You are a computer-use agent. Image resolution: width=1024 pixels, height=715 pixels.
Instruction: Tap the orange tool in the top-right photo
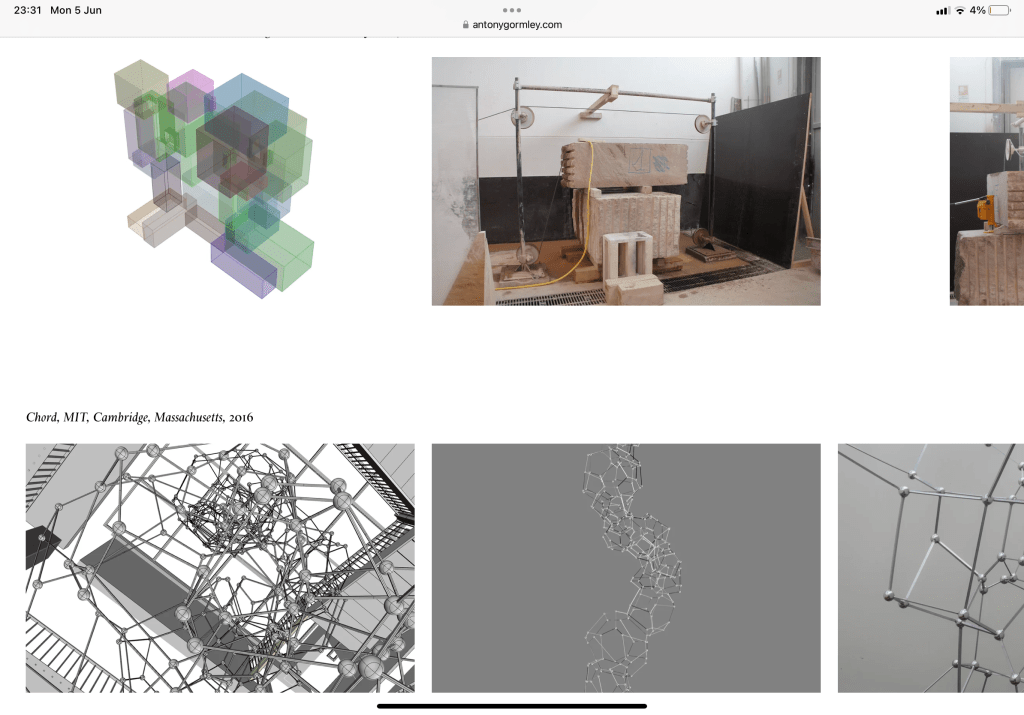point(985,210)
